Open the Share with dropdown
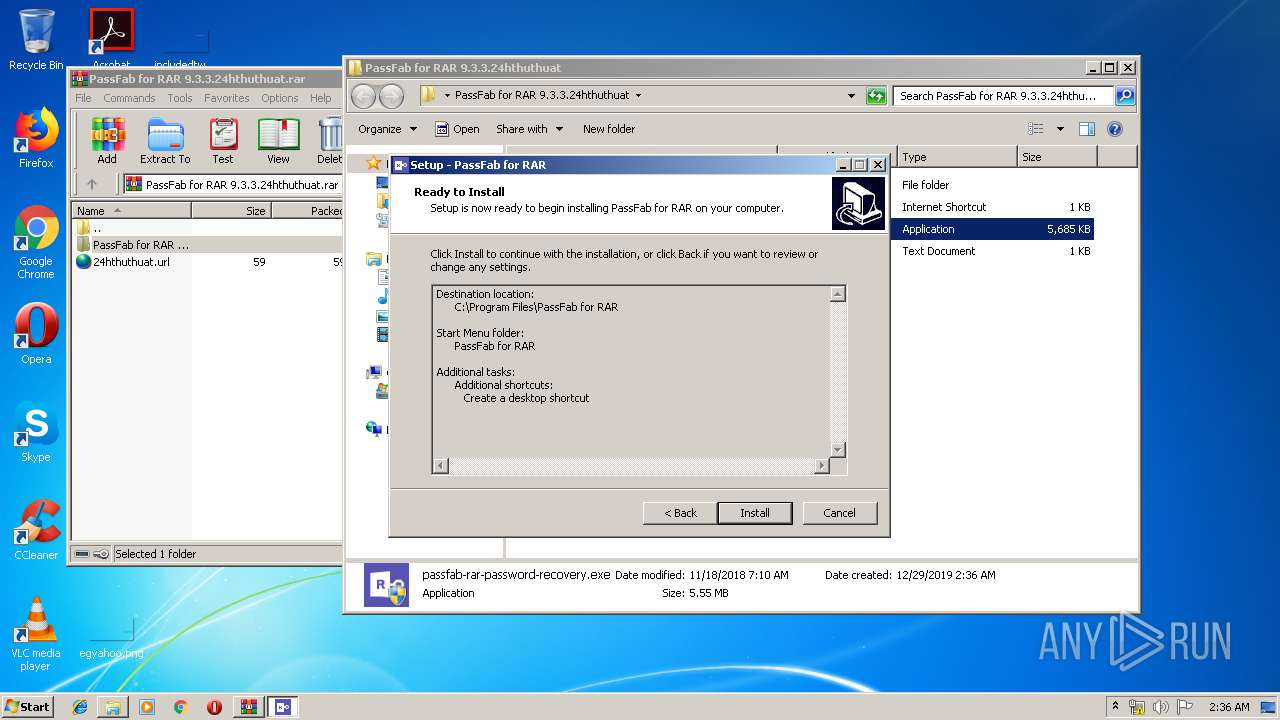 [529, 129]
